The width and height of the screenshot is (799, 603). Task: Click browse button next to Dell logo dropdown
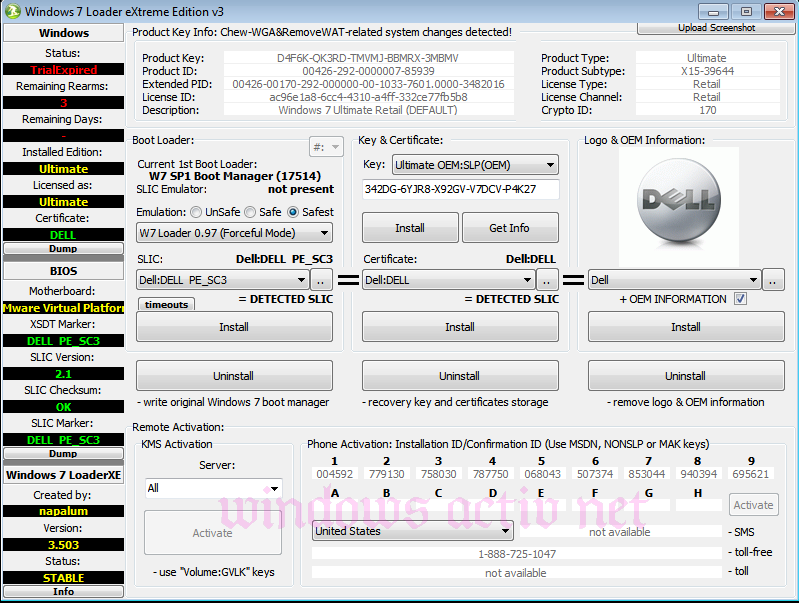click(773, 280)
